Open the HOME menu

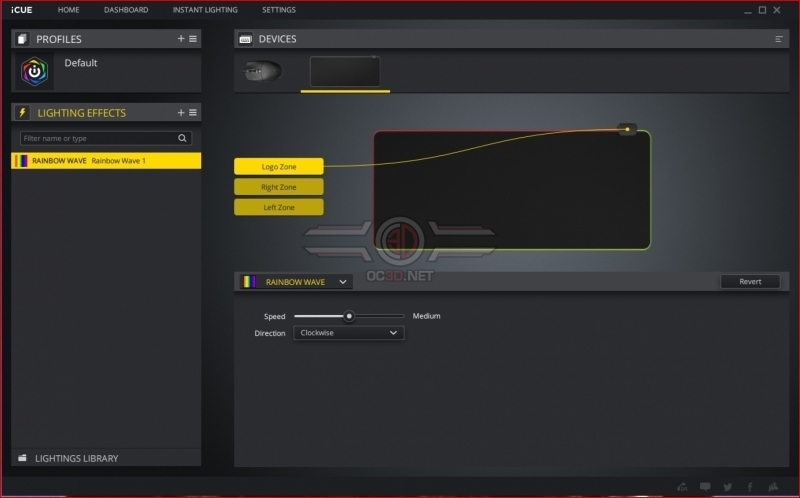tap(68, 10)
